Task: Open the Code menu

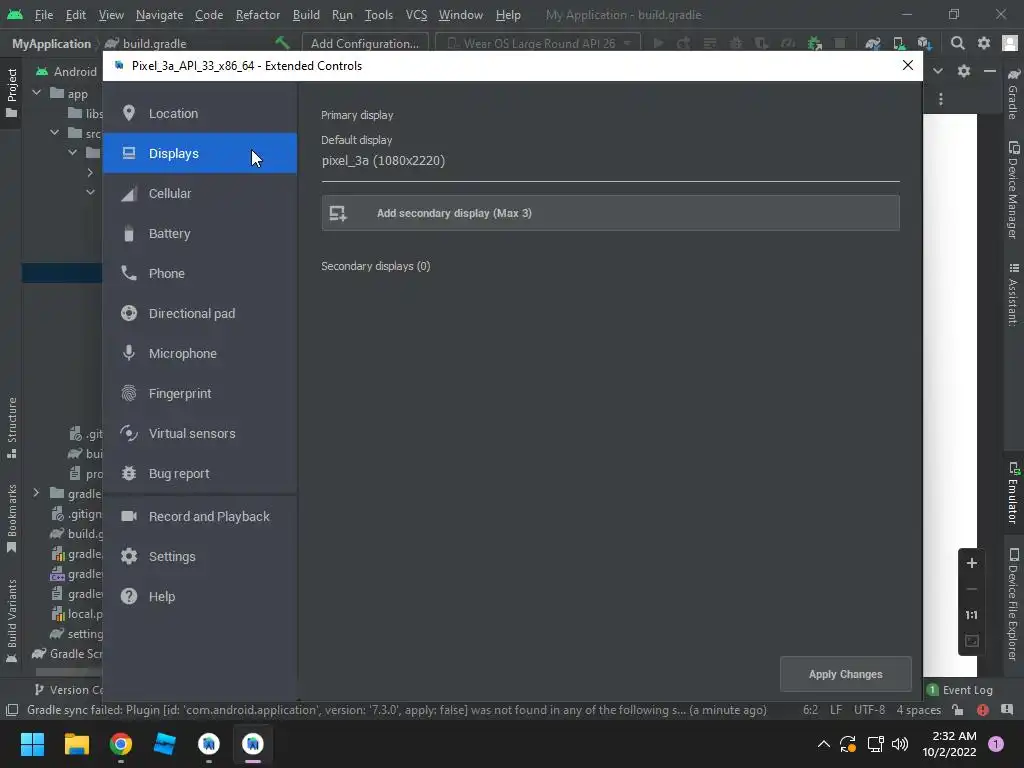Action: (209, 14)
